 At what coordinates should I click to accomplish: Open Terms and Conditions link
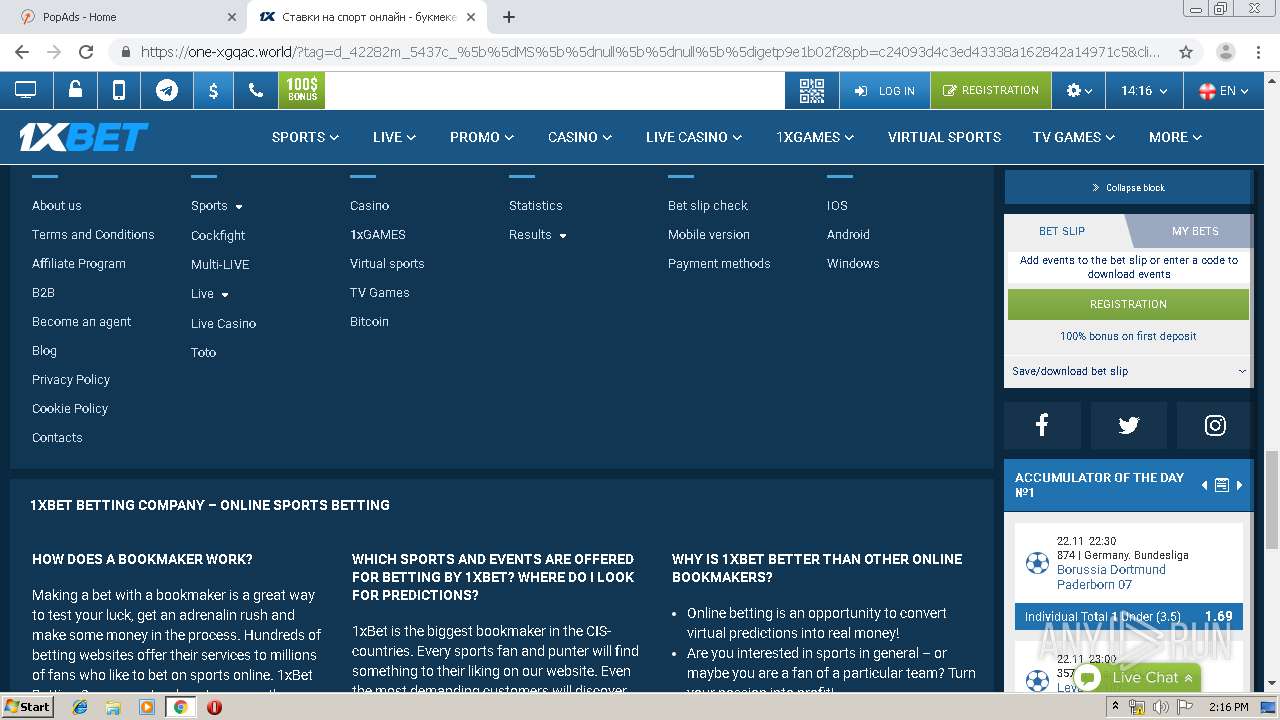pos(93,234)
